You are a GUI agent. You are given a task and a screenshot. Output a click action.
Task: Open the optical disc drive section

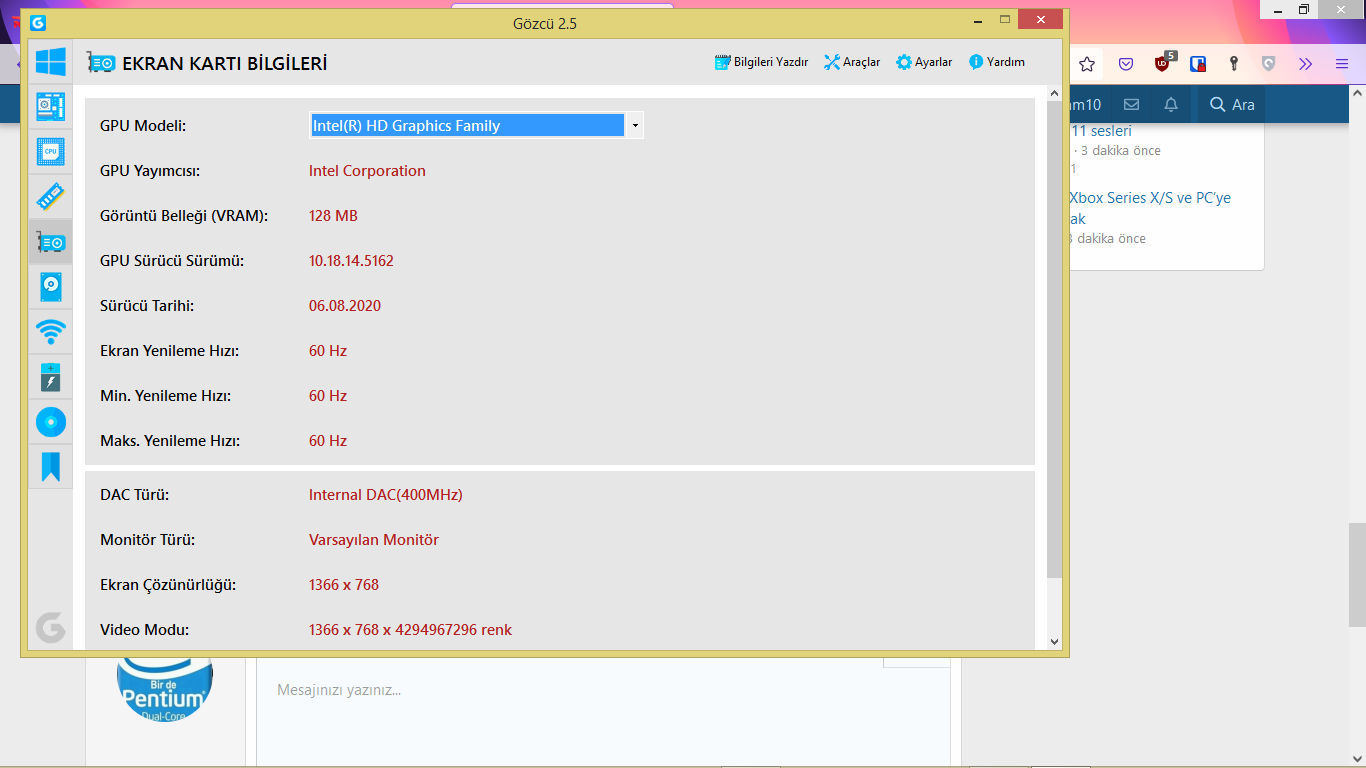pos(50,422)
